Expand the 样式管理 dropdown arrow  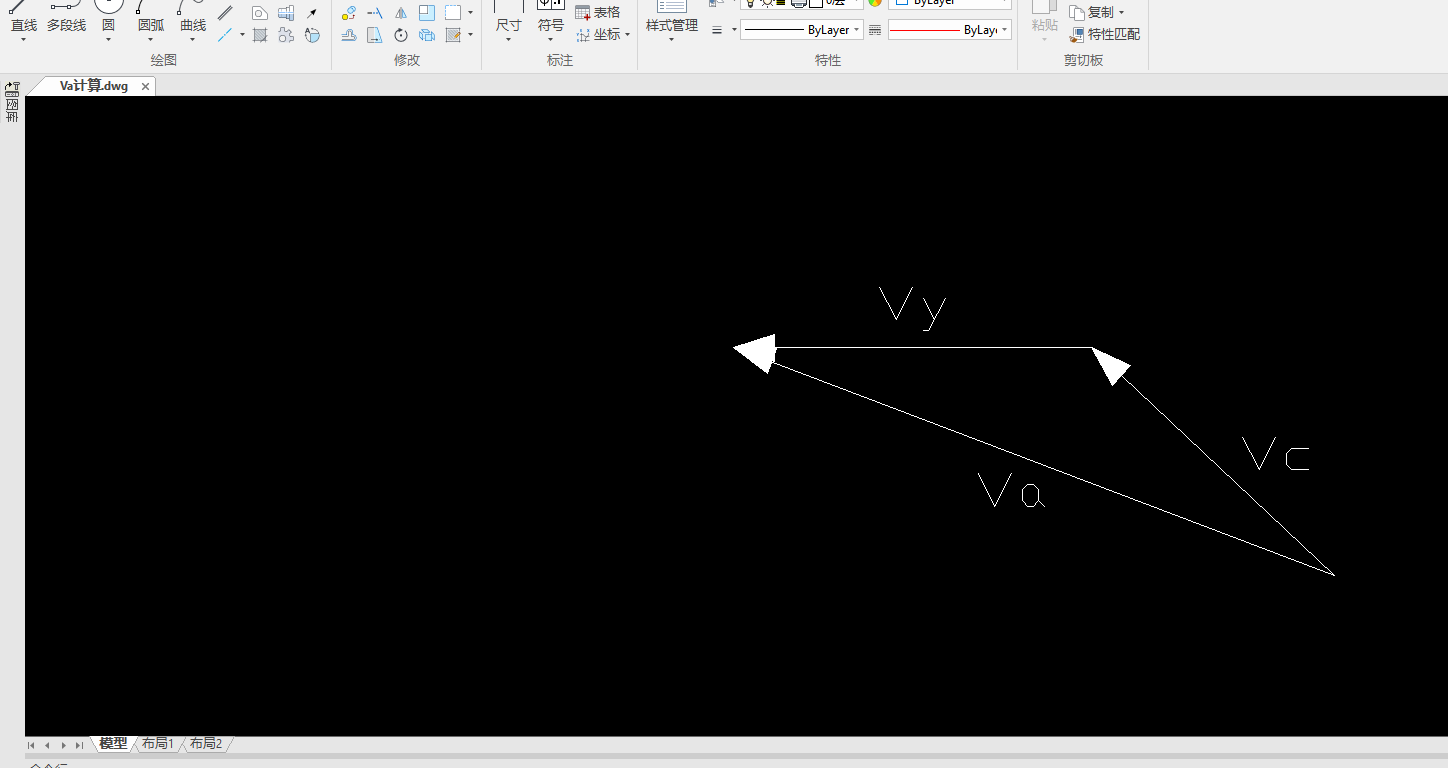[672, 40]
